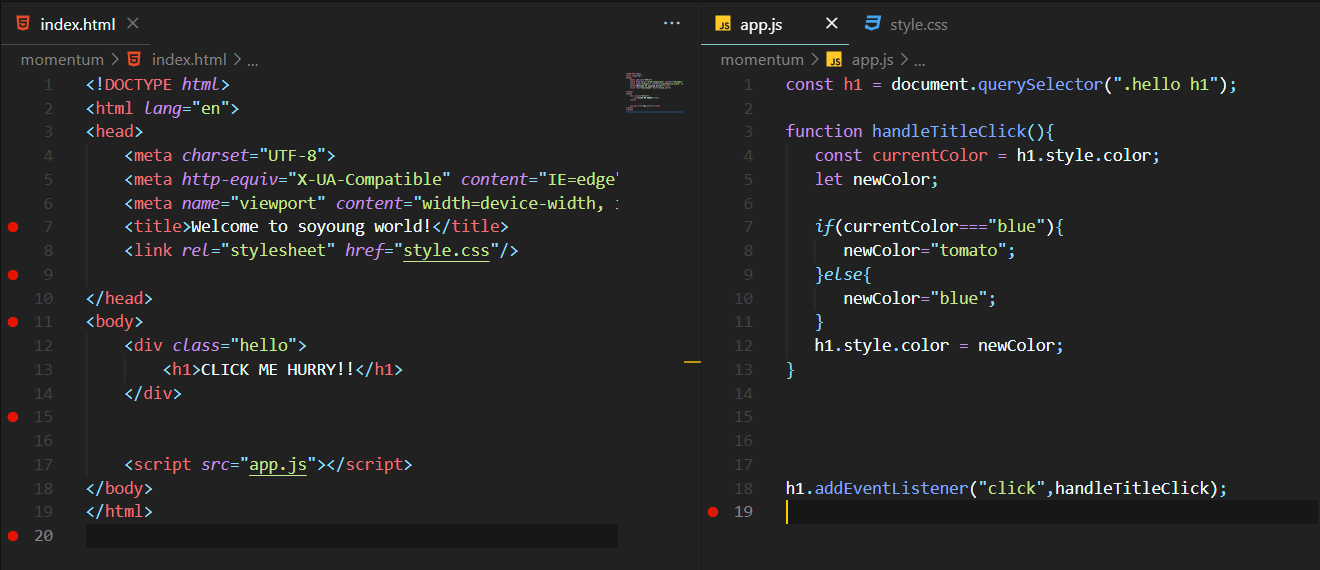Close the app.js tab
The height and width of the screenshot is (570, 1320).
(832, 24)
